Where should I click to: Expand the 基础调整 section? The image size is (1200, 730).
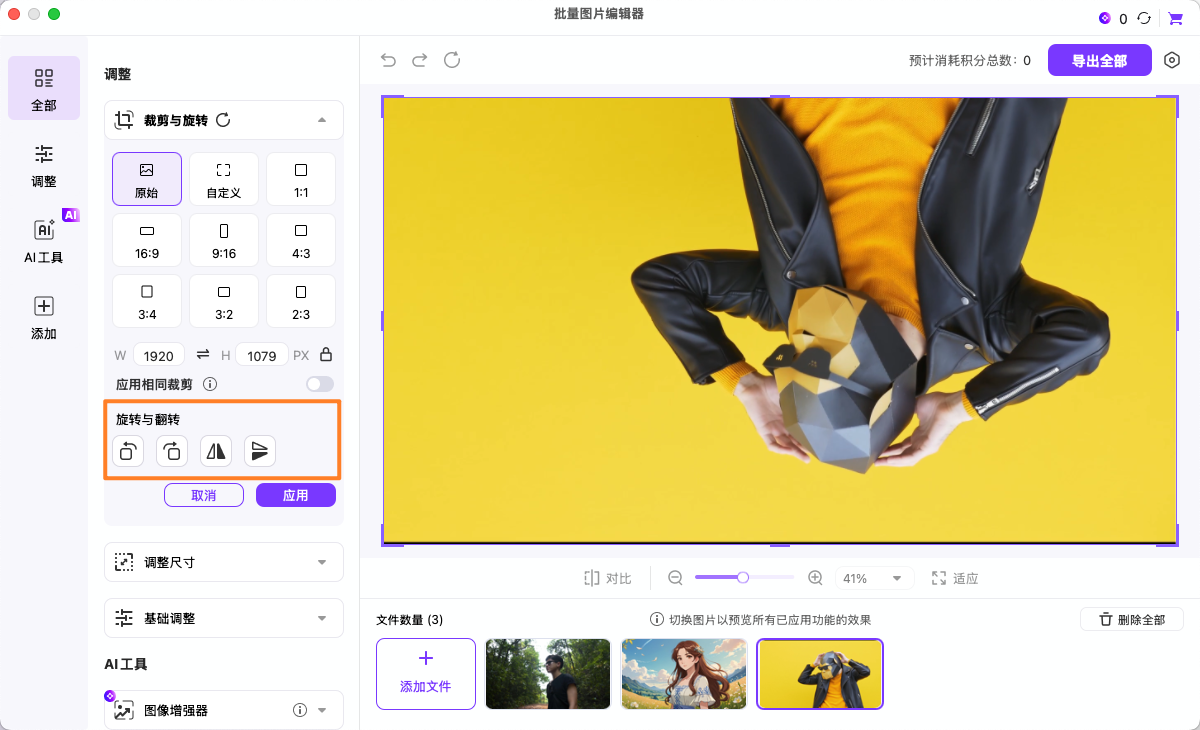coord(223,618)
